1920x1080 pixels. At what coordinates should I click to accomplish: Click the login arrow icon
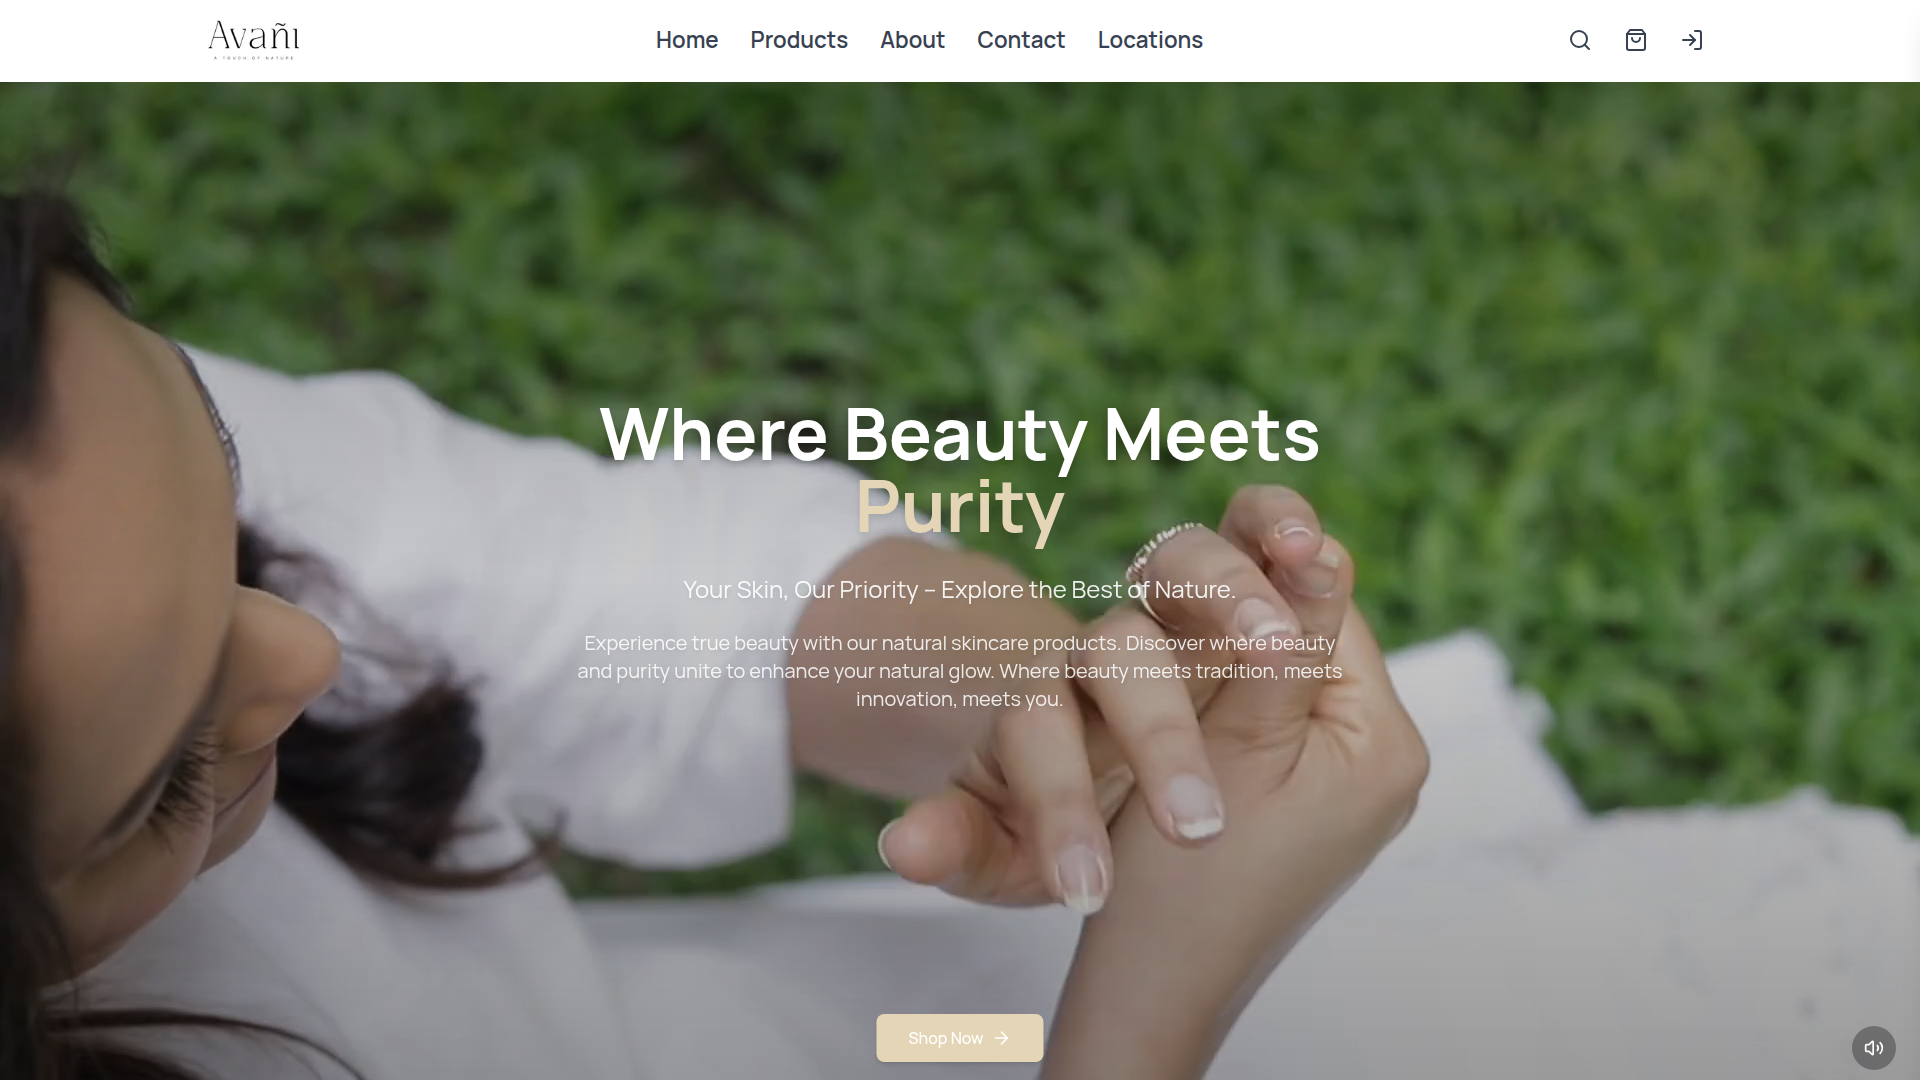point(1691,40)
